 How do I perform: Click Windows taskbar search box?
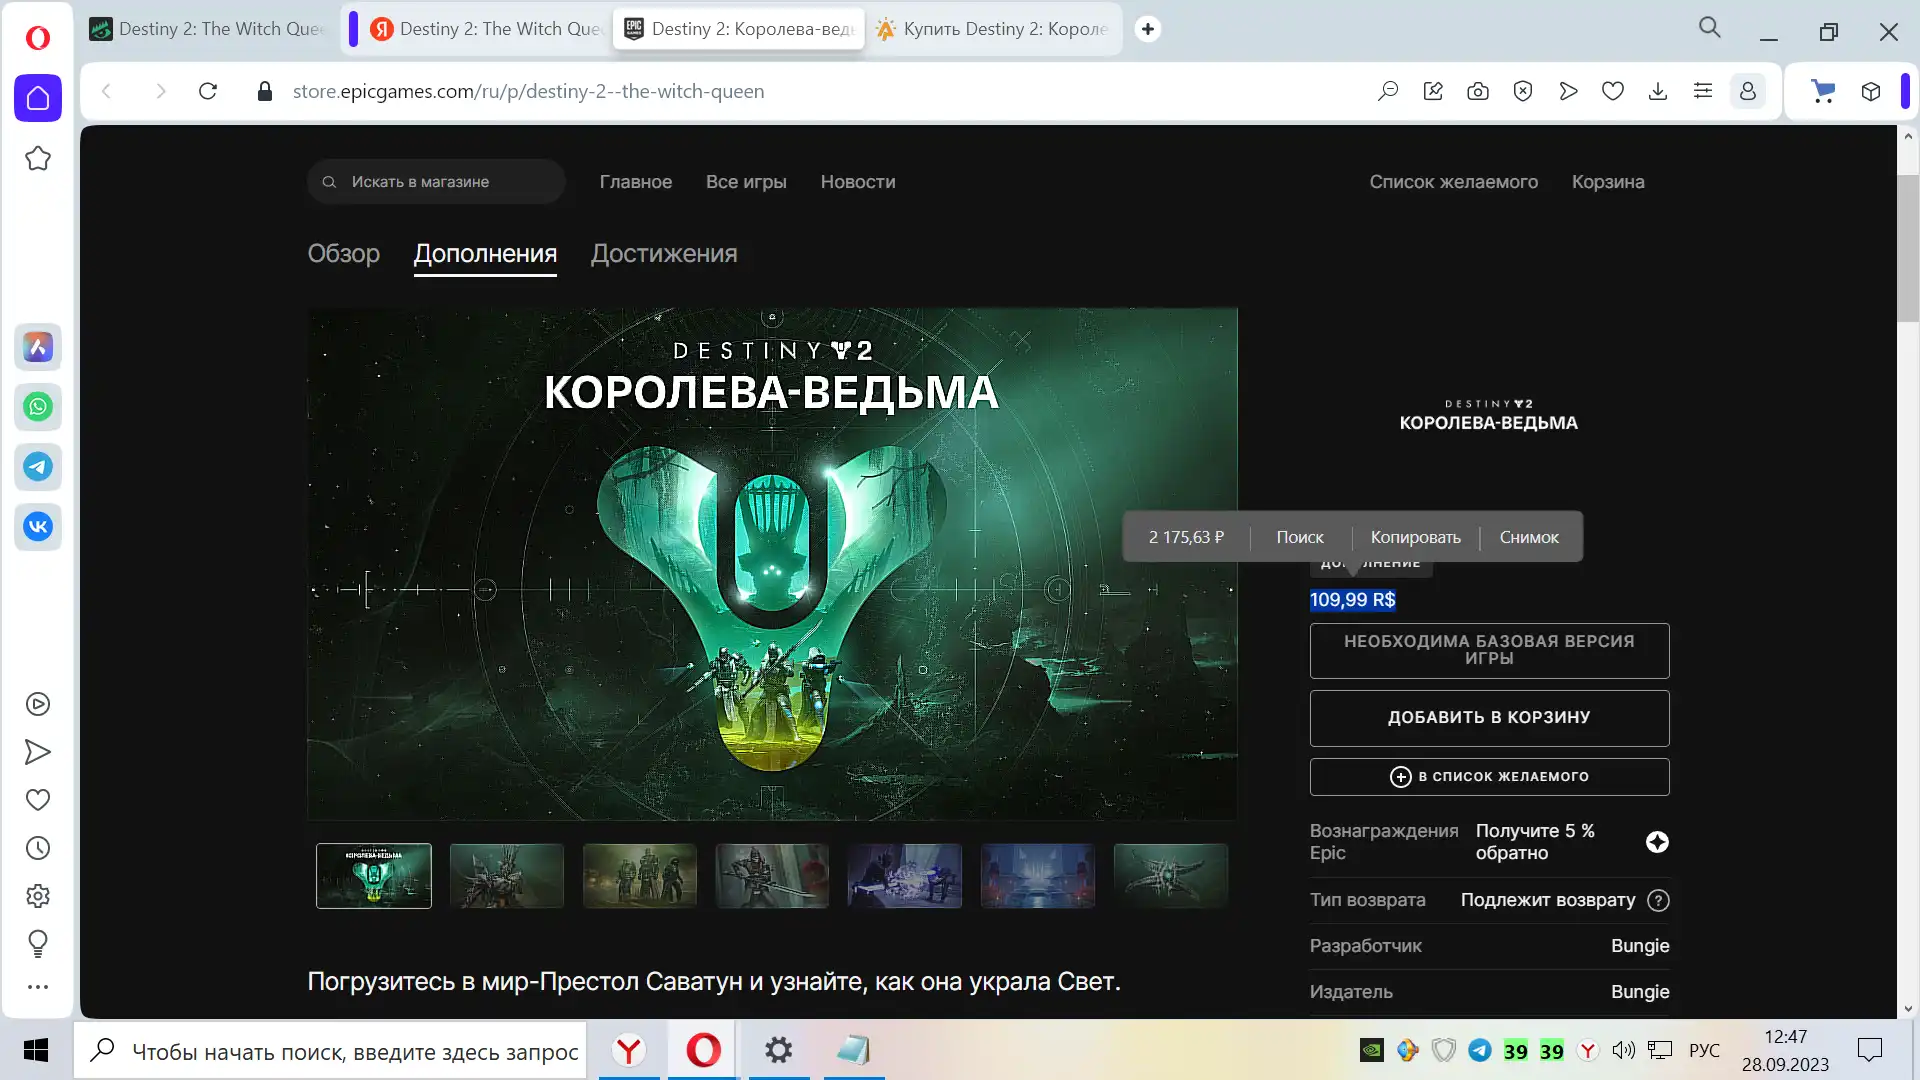click(x=330, y=1051)
